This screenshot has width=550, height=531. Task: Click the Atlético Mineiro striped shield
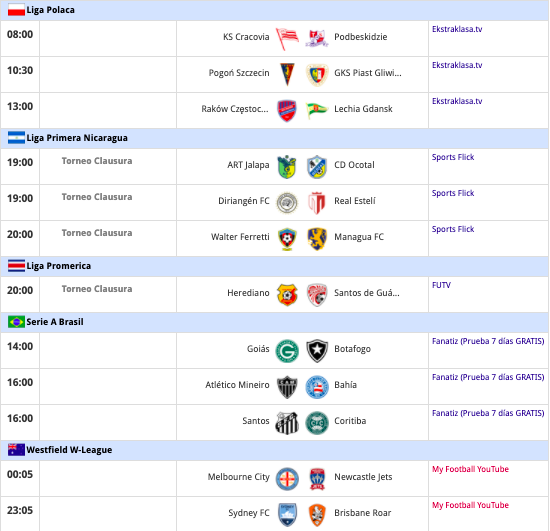287,387
